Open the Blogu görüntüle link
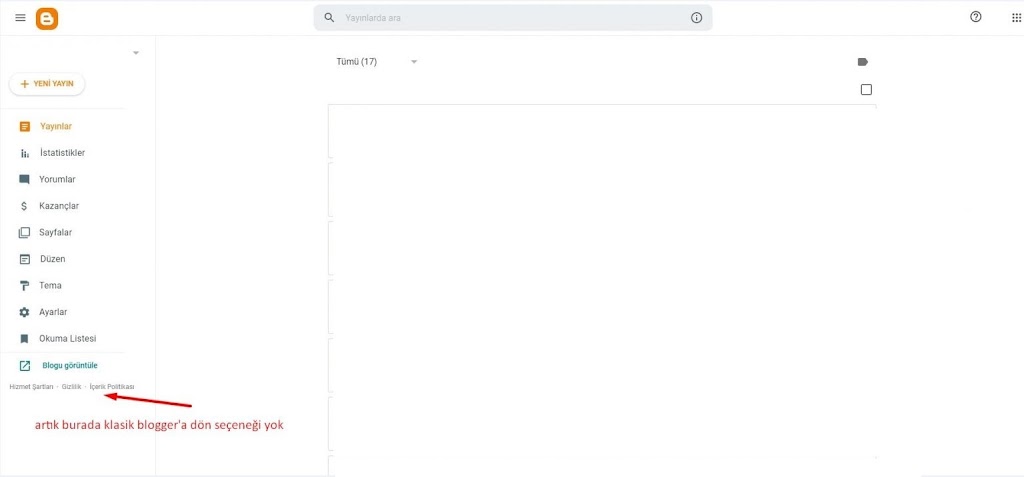 [x=69, y=366]
